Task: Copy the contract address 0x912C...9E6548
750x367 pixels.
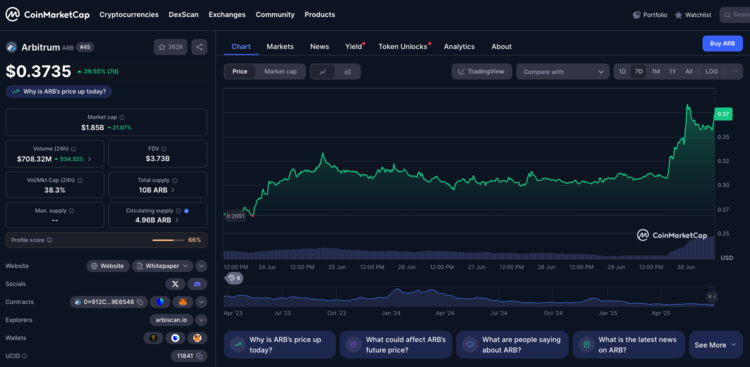Action: (x=140, y=302)
